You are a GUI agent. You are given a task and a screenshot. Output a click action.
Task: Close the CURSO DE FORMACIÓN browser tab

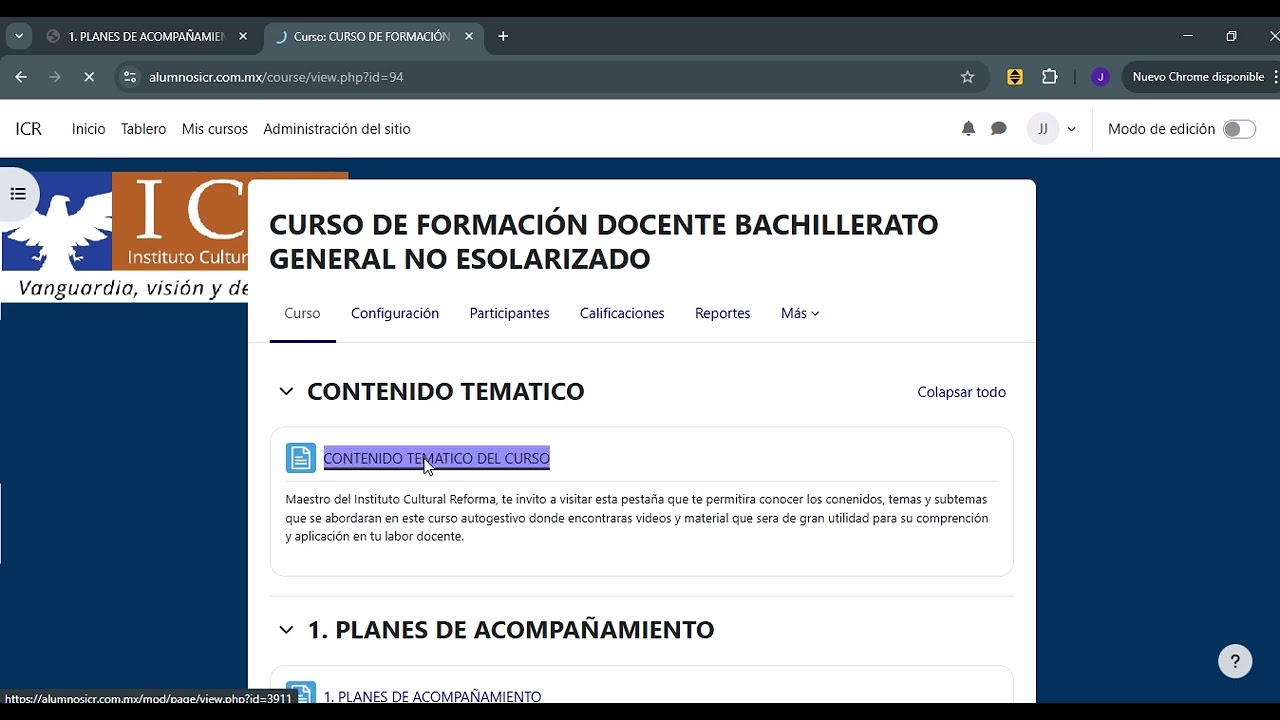(469, 36)
